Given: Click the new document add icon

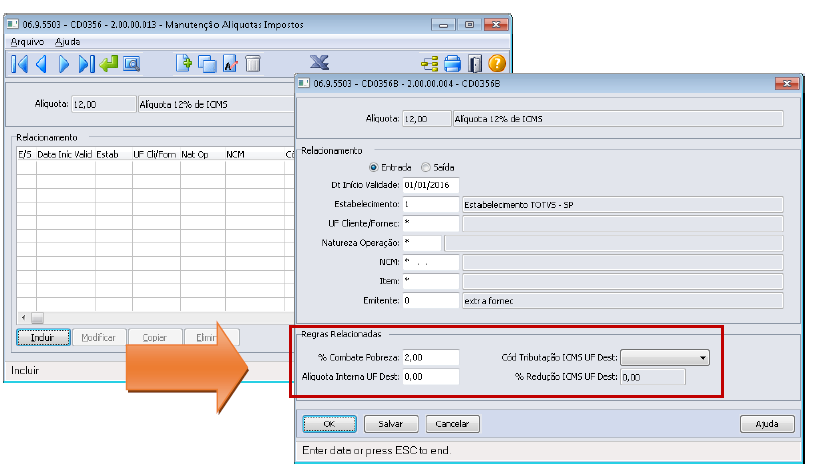Looking at the screenshot, I should [183, 63].
